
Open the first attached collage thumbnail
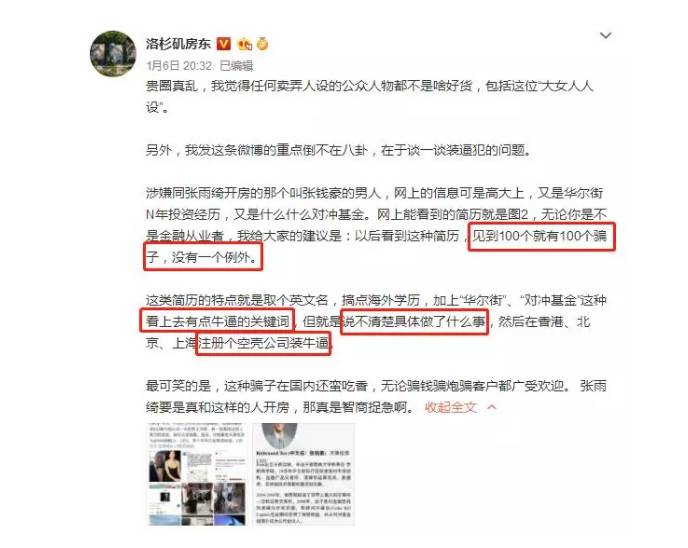(x=197, y=474)
